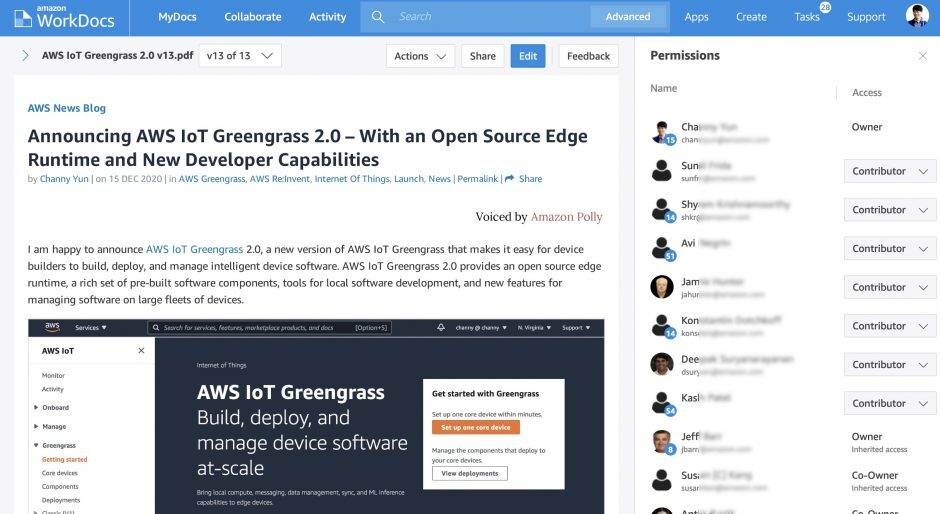Screen dimensions: 940x514
Task: Open the Create menu
Action: pos(751,17)
